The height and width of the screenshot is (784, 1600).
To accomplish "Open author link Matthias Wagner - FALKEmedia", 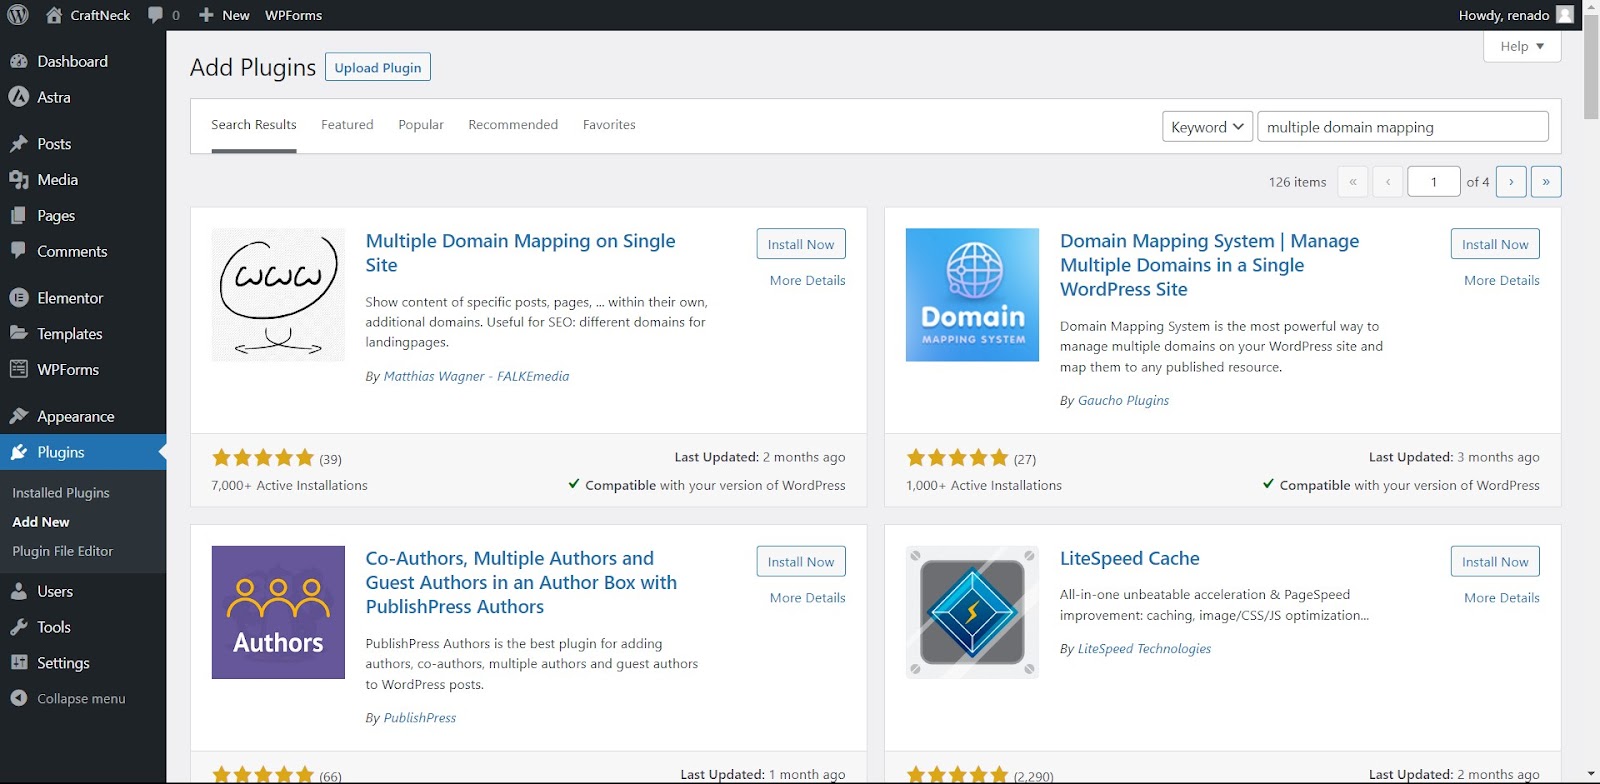I will [476, 376].
